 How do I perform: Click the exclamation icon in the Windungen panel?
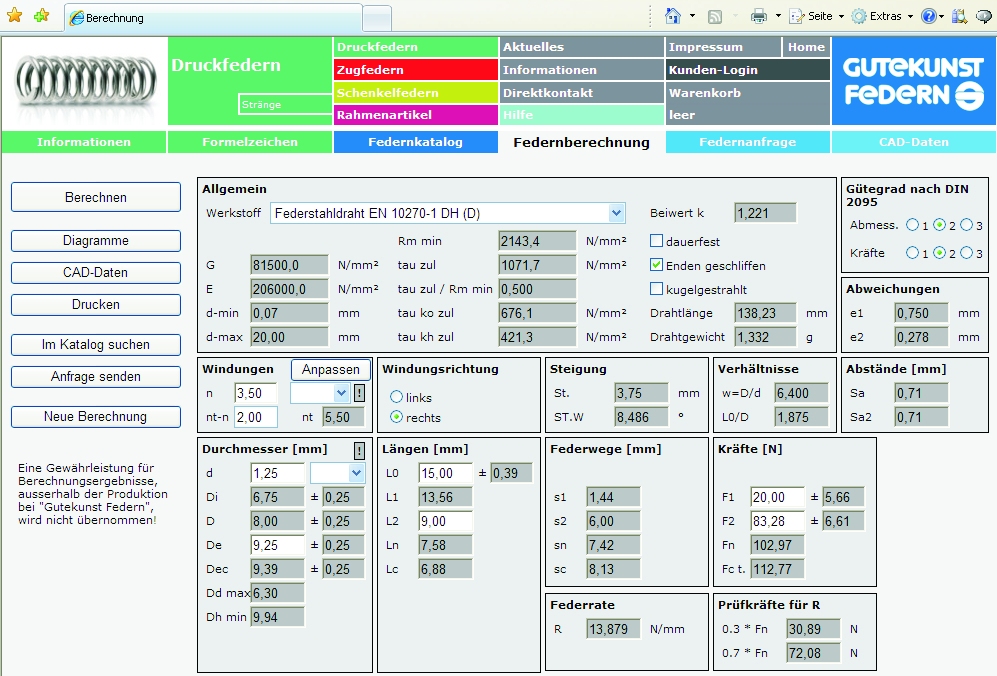tap(359, 393)
